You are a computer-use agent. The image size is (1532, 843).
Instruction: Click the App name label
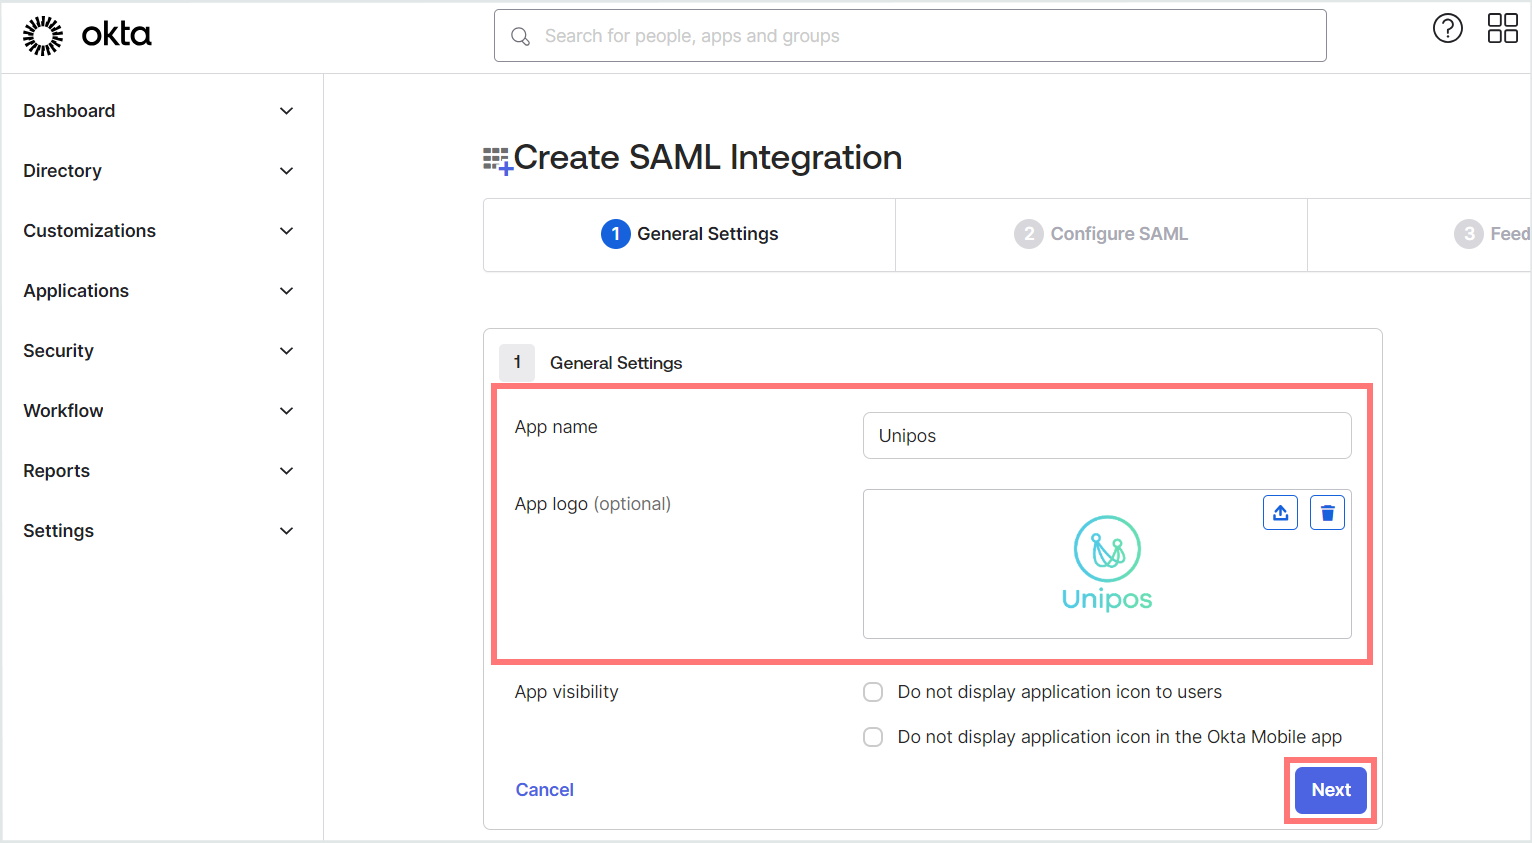[x=556, y=427]
